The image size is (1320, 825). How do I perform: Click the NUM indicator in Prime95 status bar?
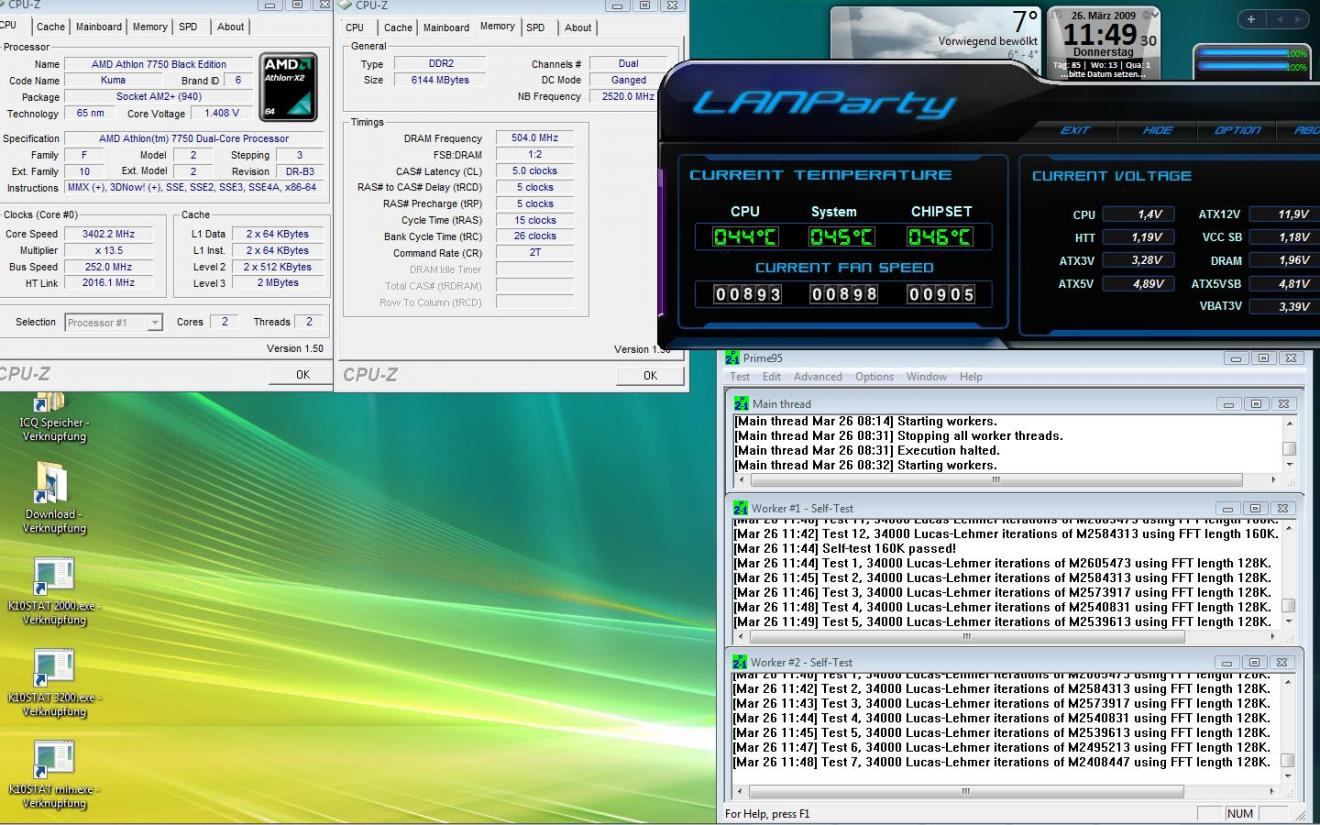pyautogui.click(x=1239, y=813)
